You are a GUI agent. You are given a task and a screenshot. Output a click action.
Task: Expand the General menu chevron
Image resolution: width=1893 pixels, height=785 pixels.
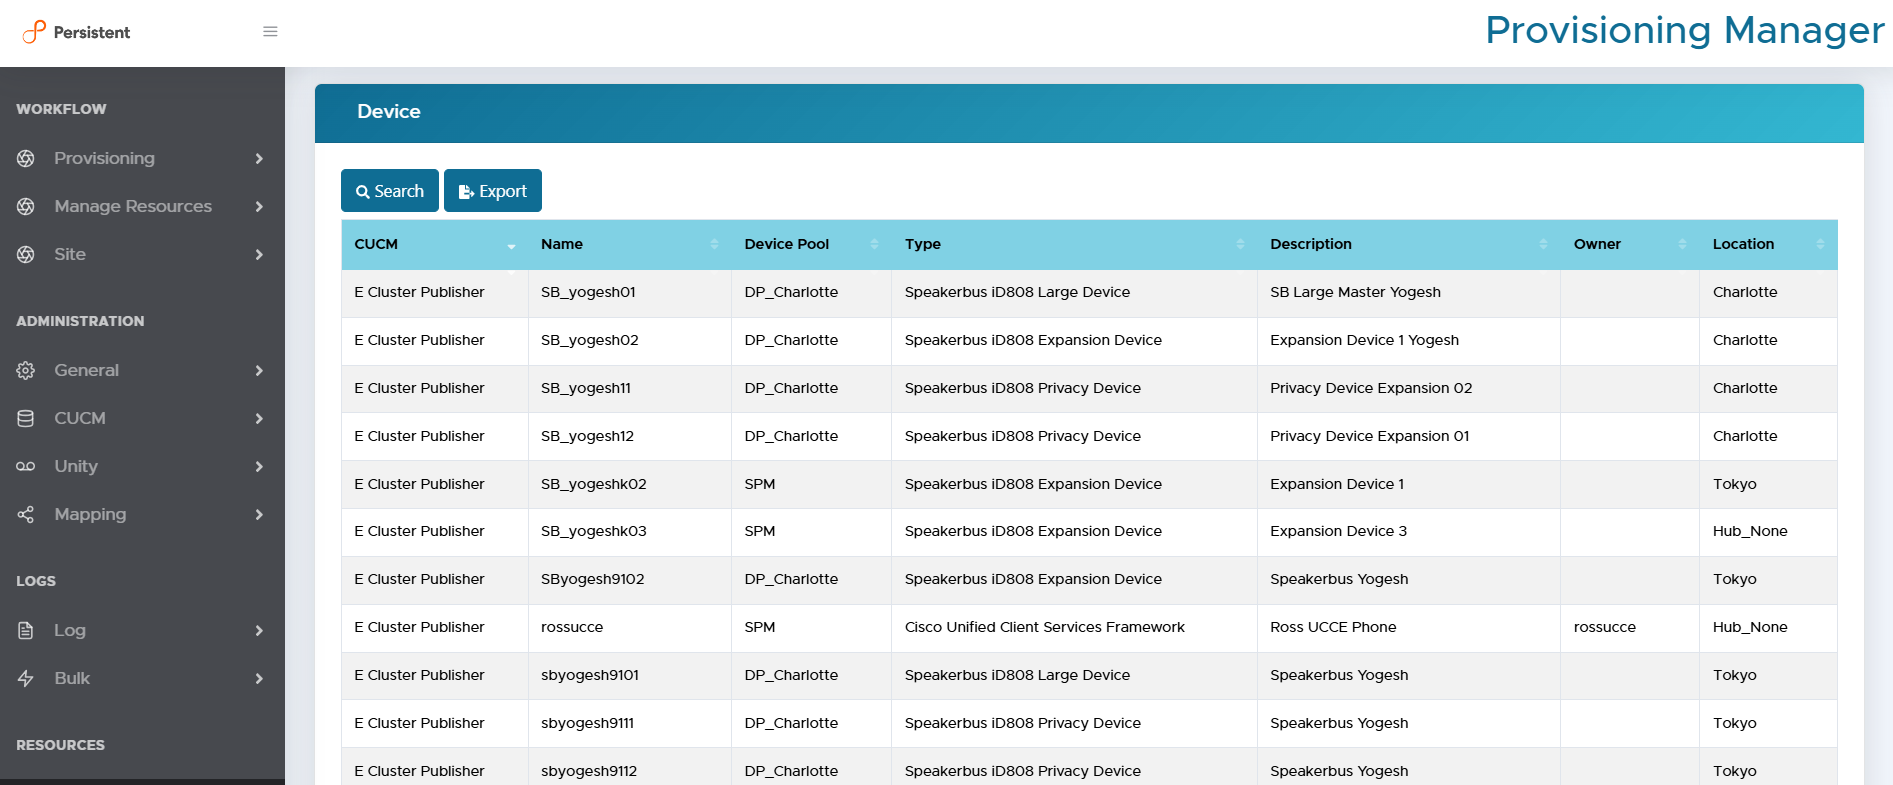click(x=259, y=370)
